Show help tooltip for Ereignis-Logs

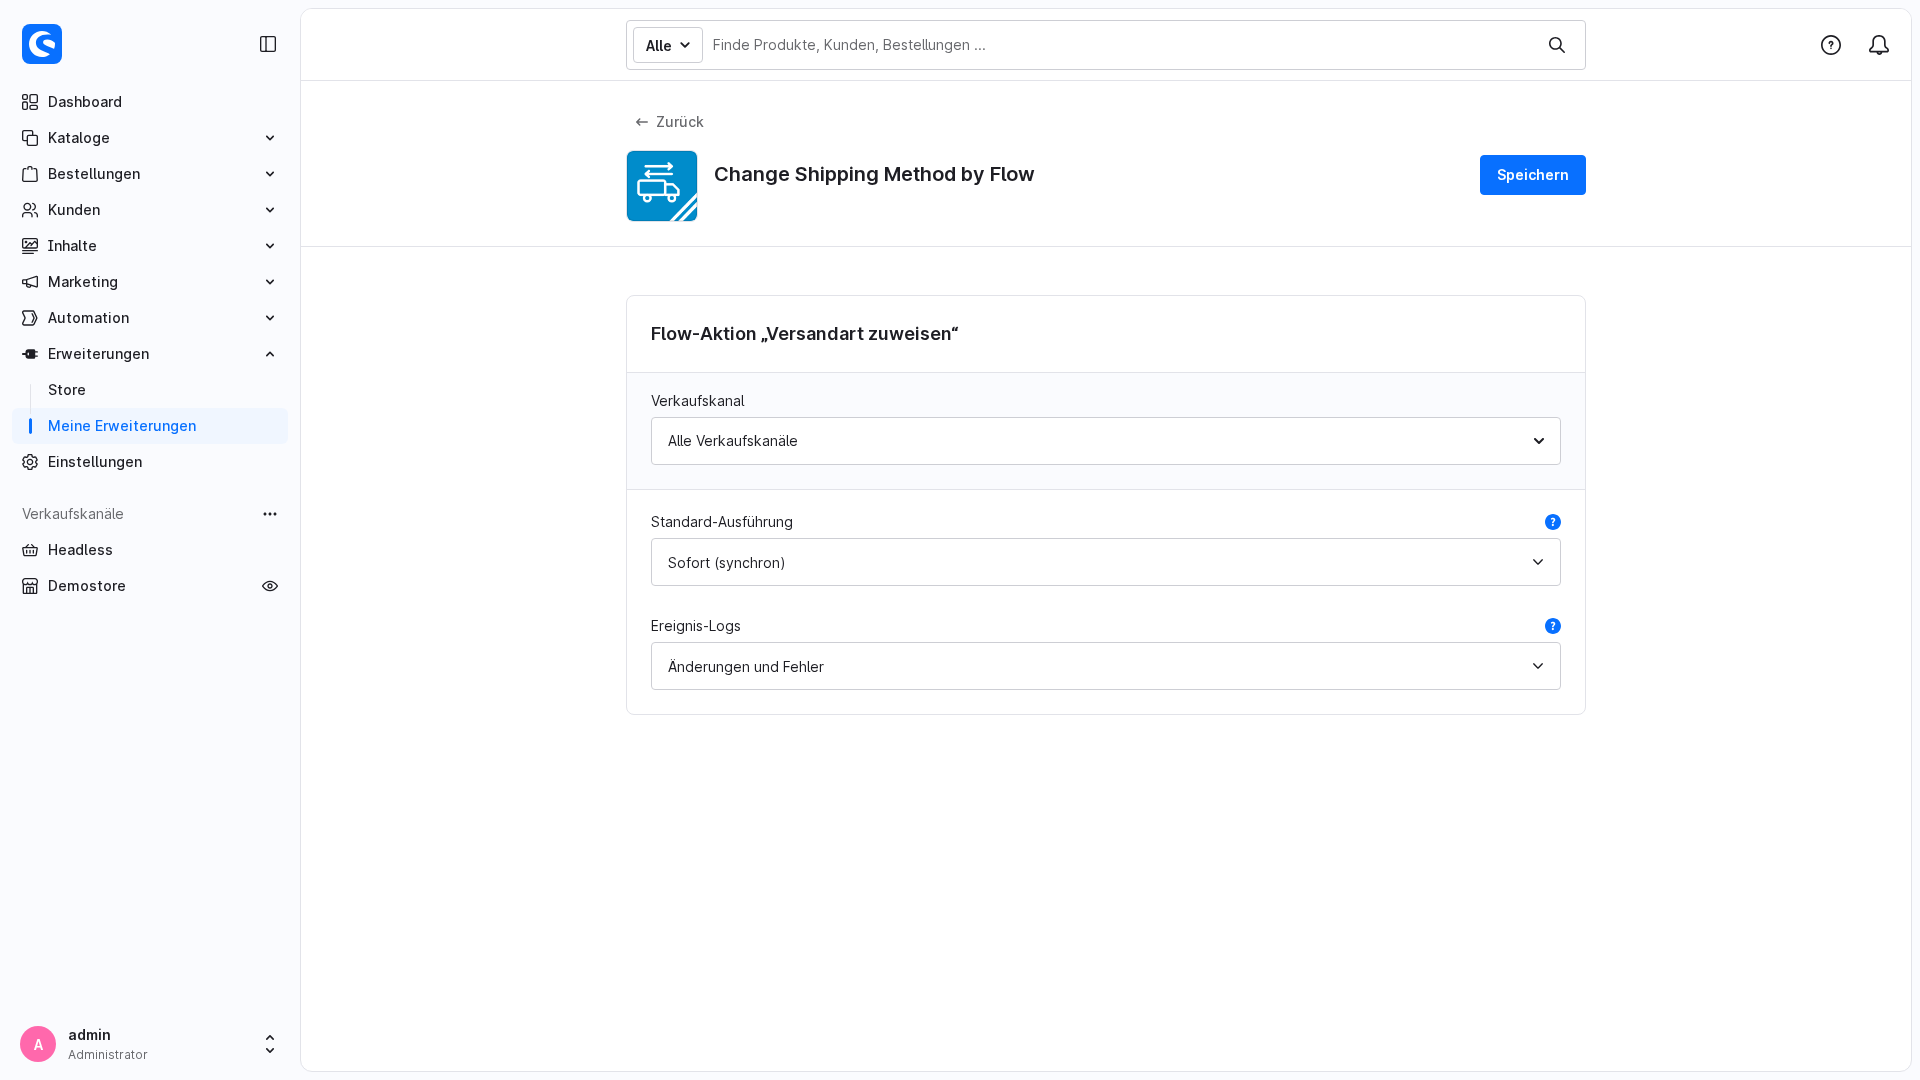[1553, 626]
